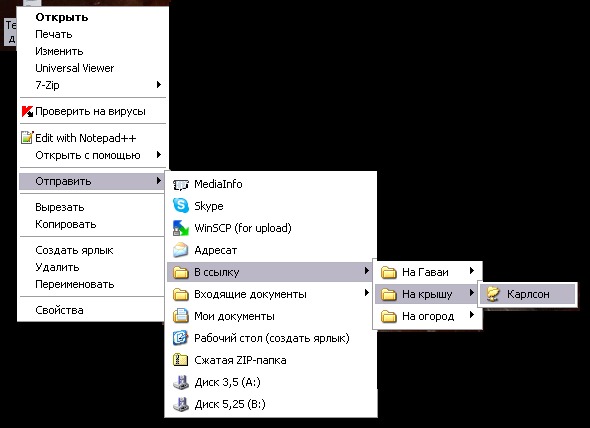The width and height of the screenshot is (590, 428).
Task: Click the Рабочий стол shortcut icon
Action: tap(181, 338)
